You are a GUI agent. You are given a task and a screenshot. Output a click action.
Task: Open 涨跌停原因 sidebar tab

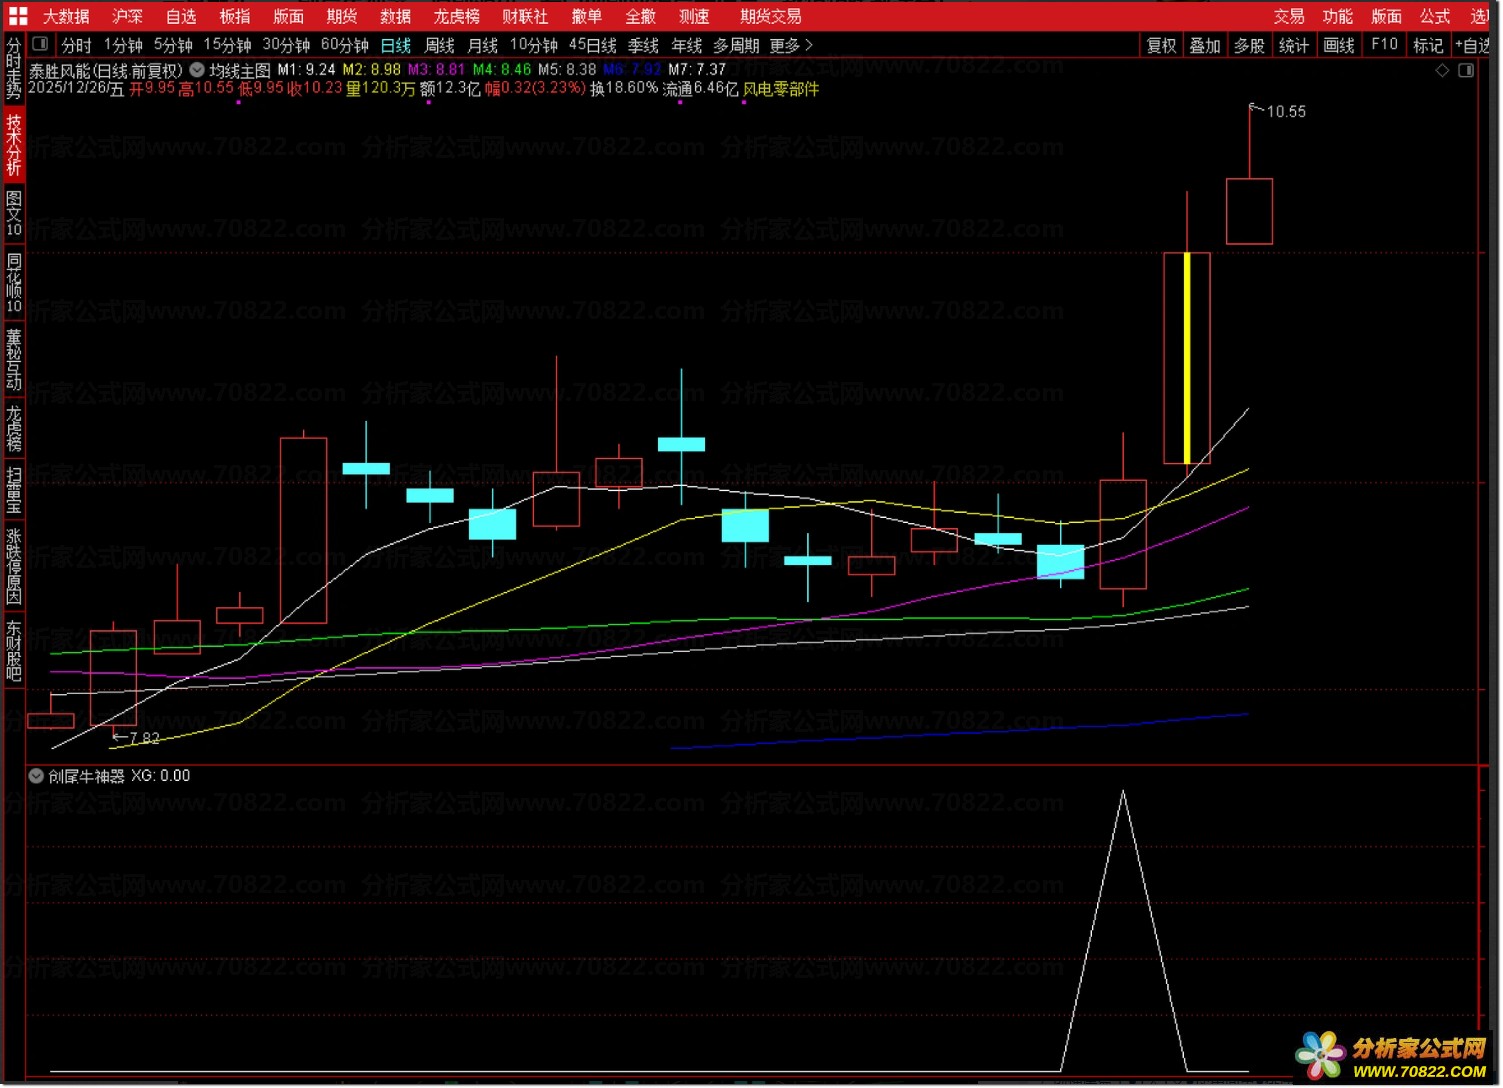tap(14, 567)
